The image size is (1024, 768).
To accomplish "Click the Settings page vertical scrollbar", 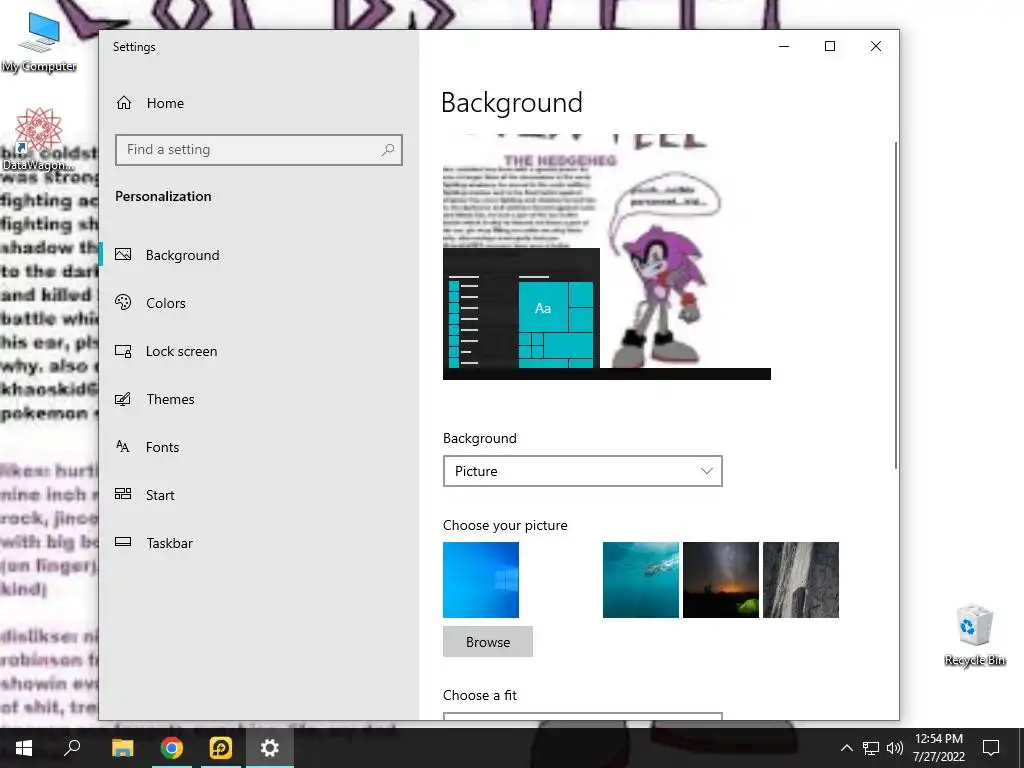I will coord(895,304).
